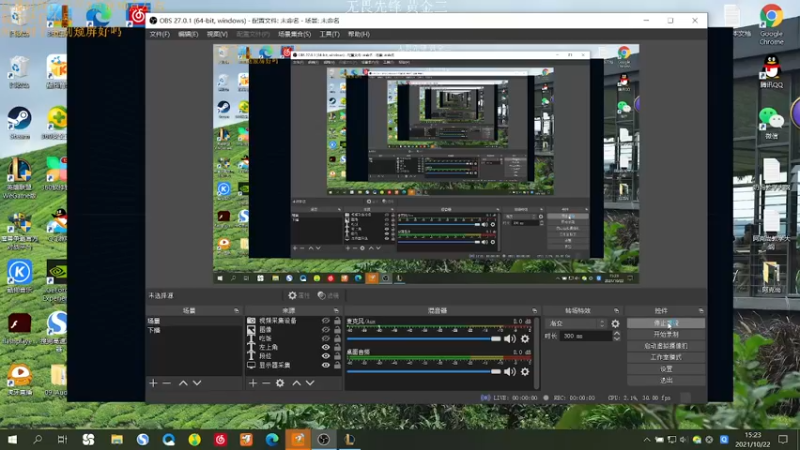Open the 场景集合(S) menu
This screenshot has width=800, height=450.
point(294,34)
